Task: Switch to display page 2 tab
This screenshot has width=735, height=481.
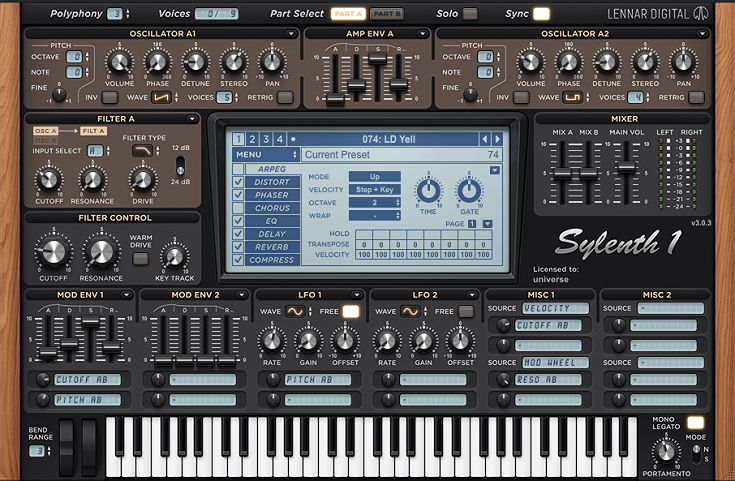Action: (252, 139)
